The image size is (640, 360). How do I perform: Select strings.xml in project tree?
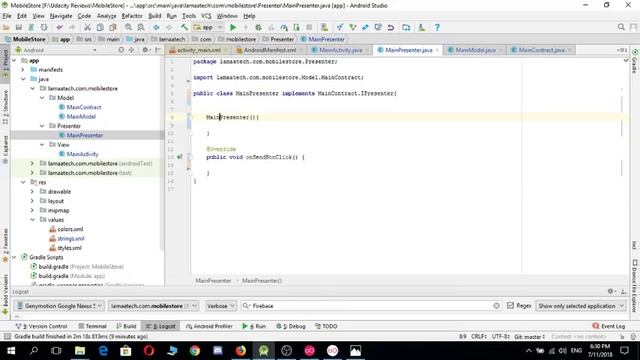click(71, 239)
